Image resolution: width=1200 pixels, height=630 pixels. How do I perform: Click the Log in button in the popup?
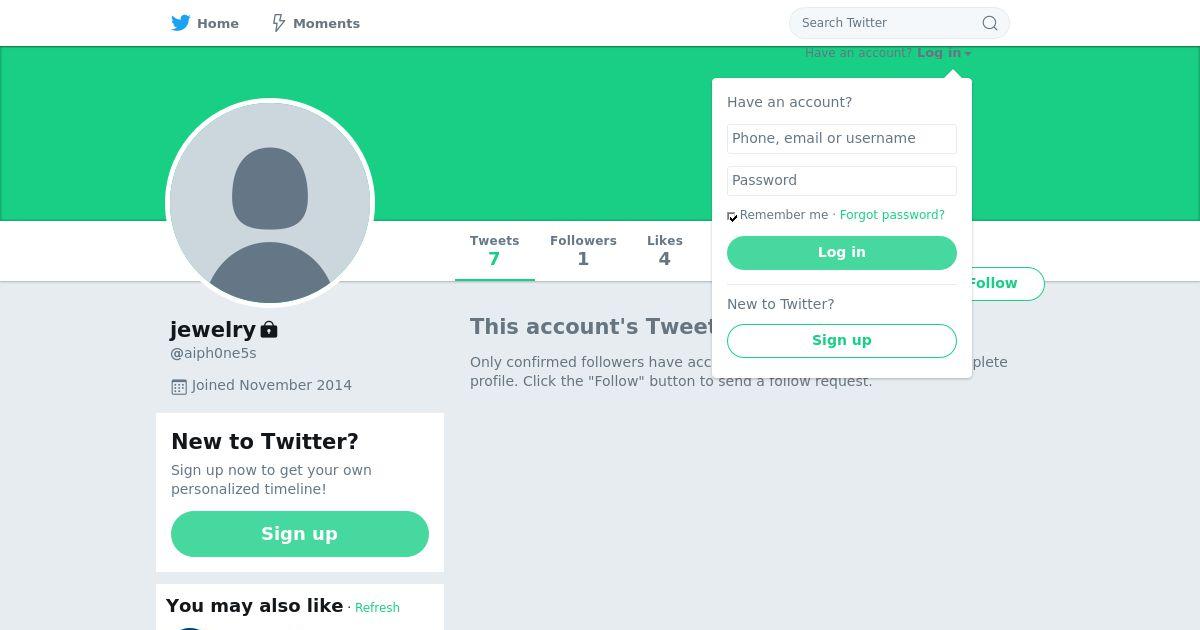[842, 253]
